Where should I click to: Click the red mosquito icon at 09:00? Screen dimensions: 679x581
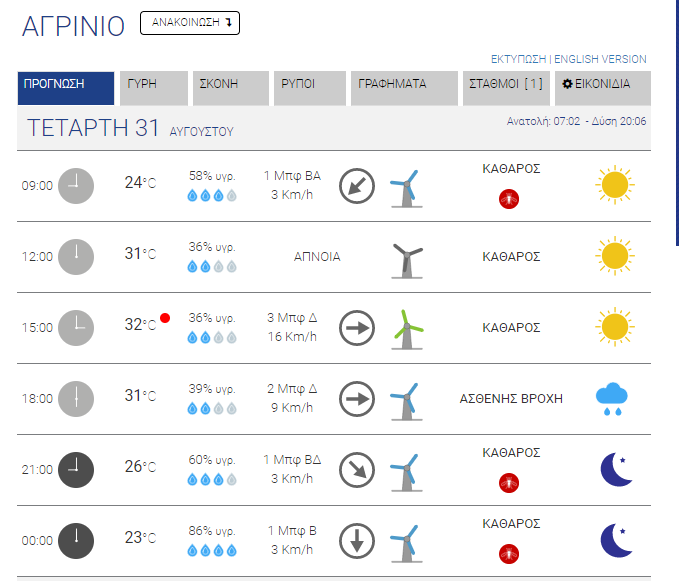509,199
